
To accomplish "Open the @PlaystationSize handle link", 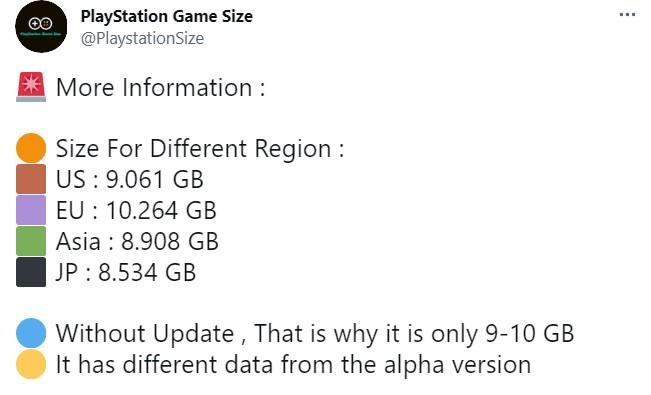I will click(x=142, y=39).
